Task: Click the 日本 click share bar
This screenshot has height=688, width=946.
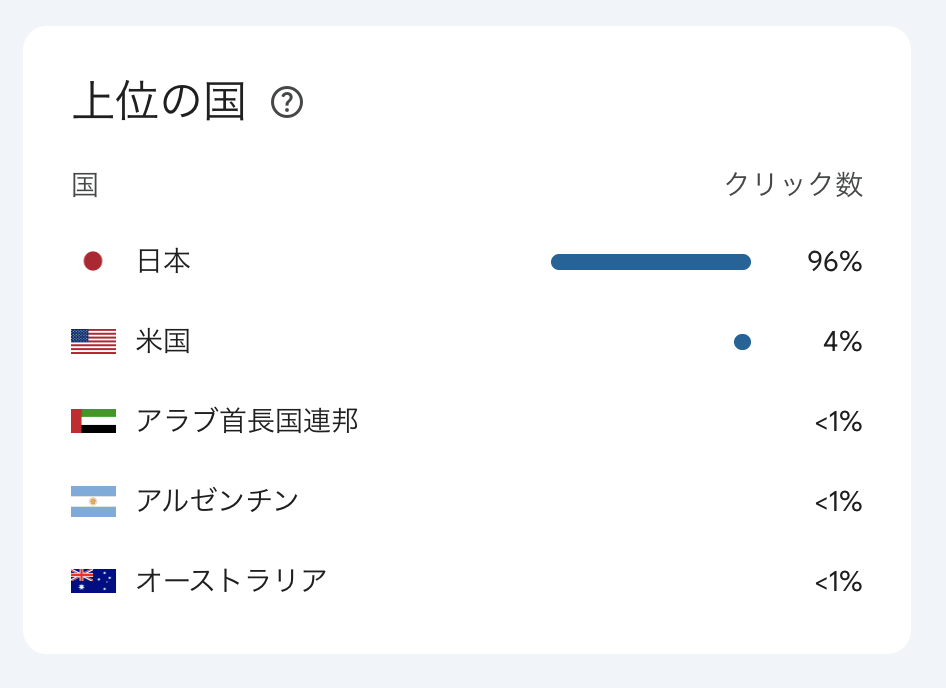Action: (650, 262)
